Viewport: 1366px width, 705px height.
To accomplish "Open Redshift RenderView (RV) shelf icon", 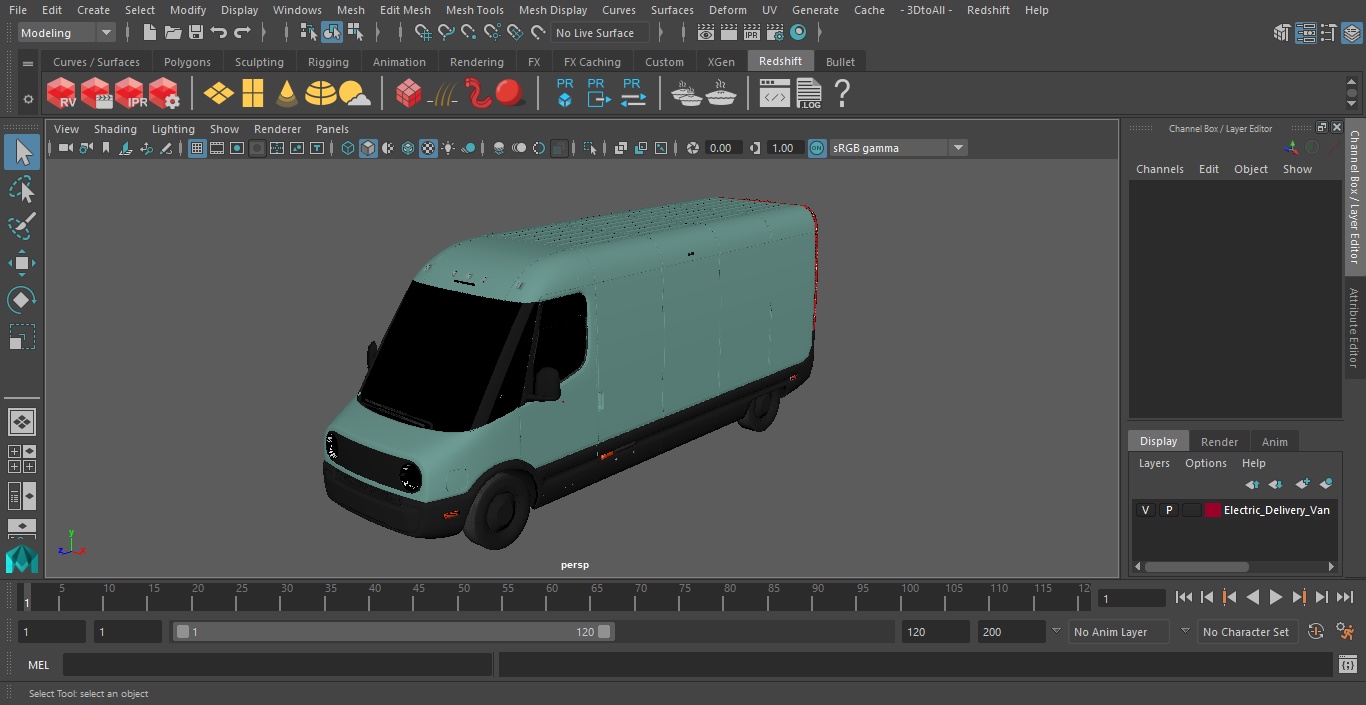I will tap(61, 94).
